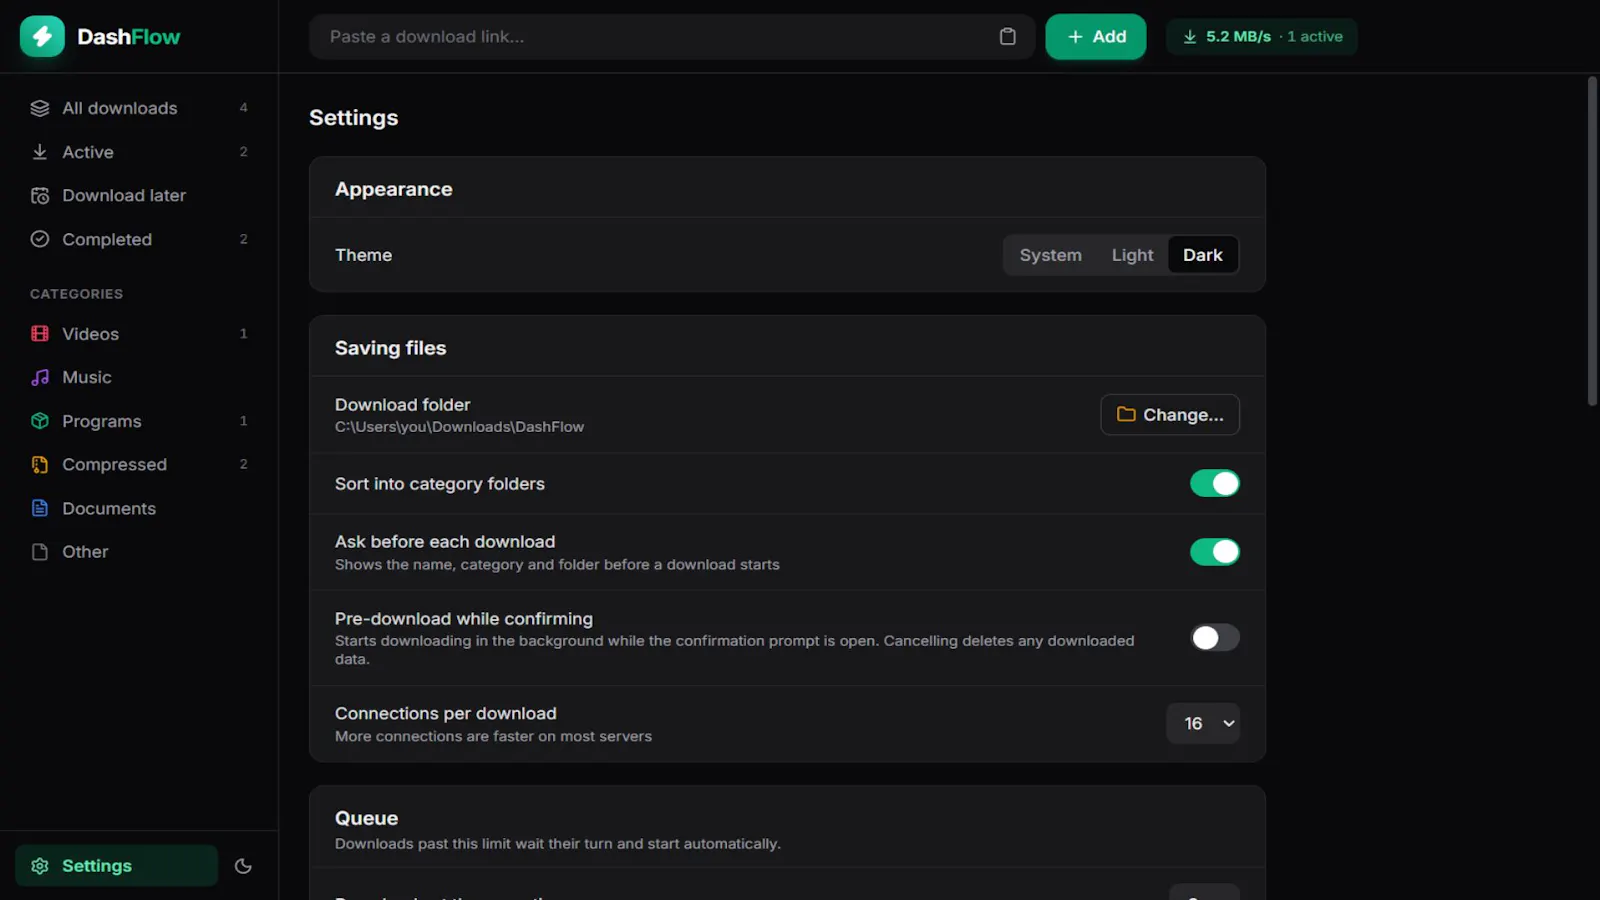Select the Light theme option
This screenshot has width=1600, height=900.
1132,255
